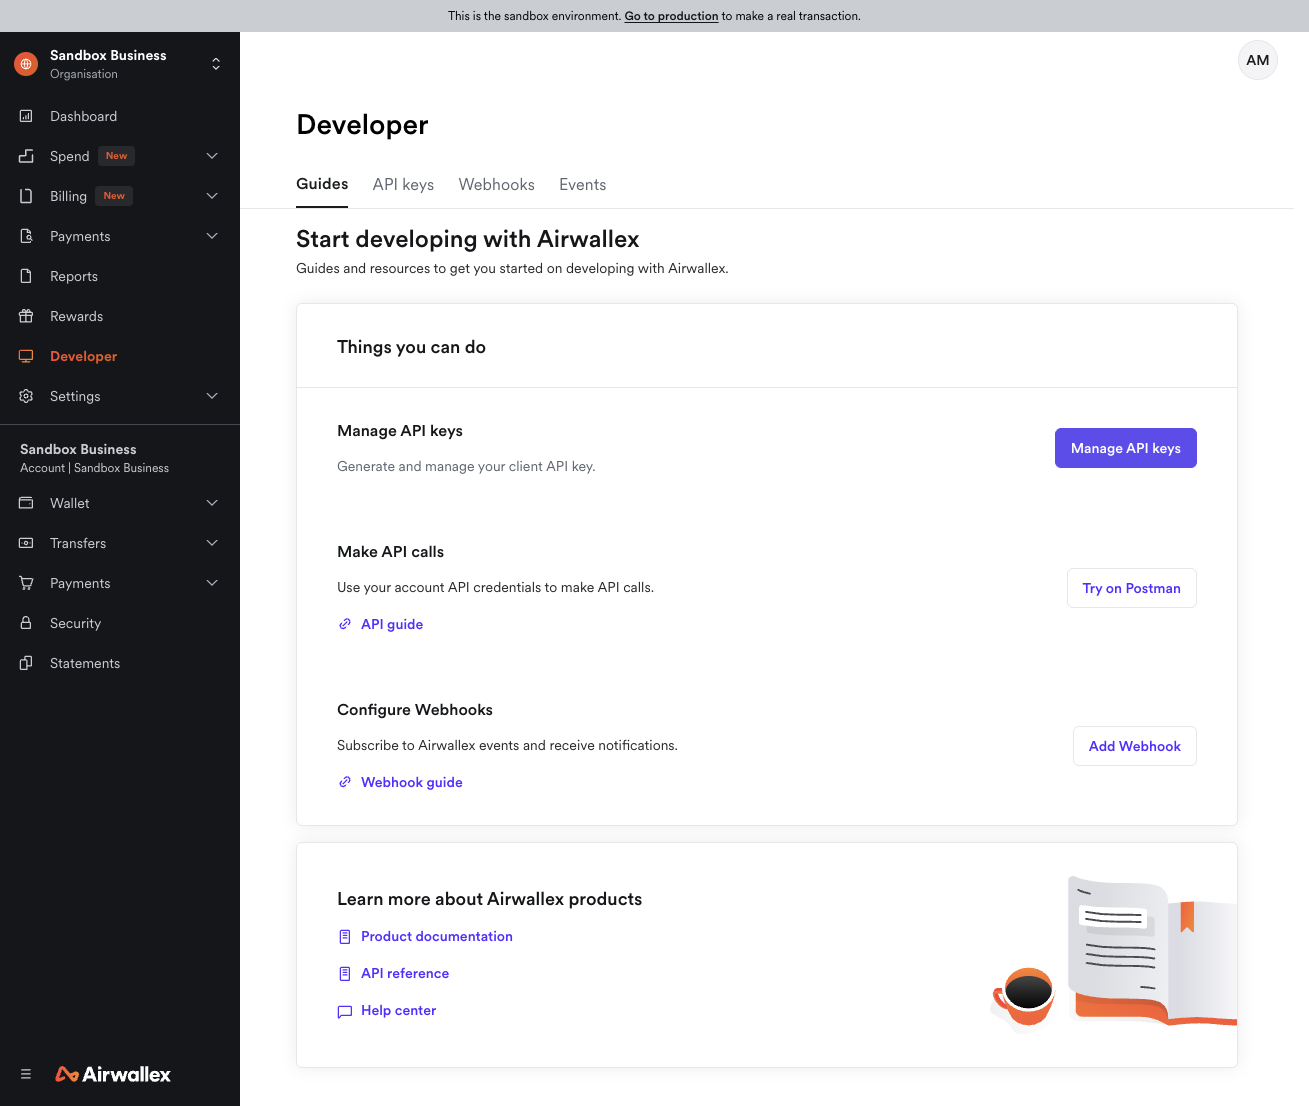
Task: Expand the Transfers menu chevron
Action: (212, 543)
